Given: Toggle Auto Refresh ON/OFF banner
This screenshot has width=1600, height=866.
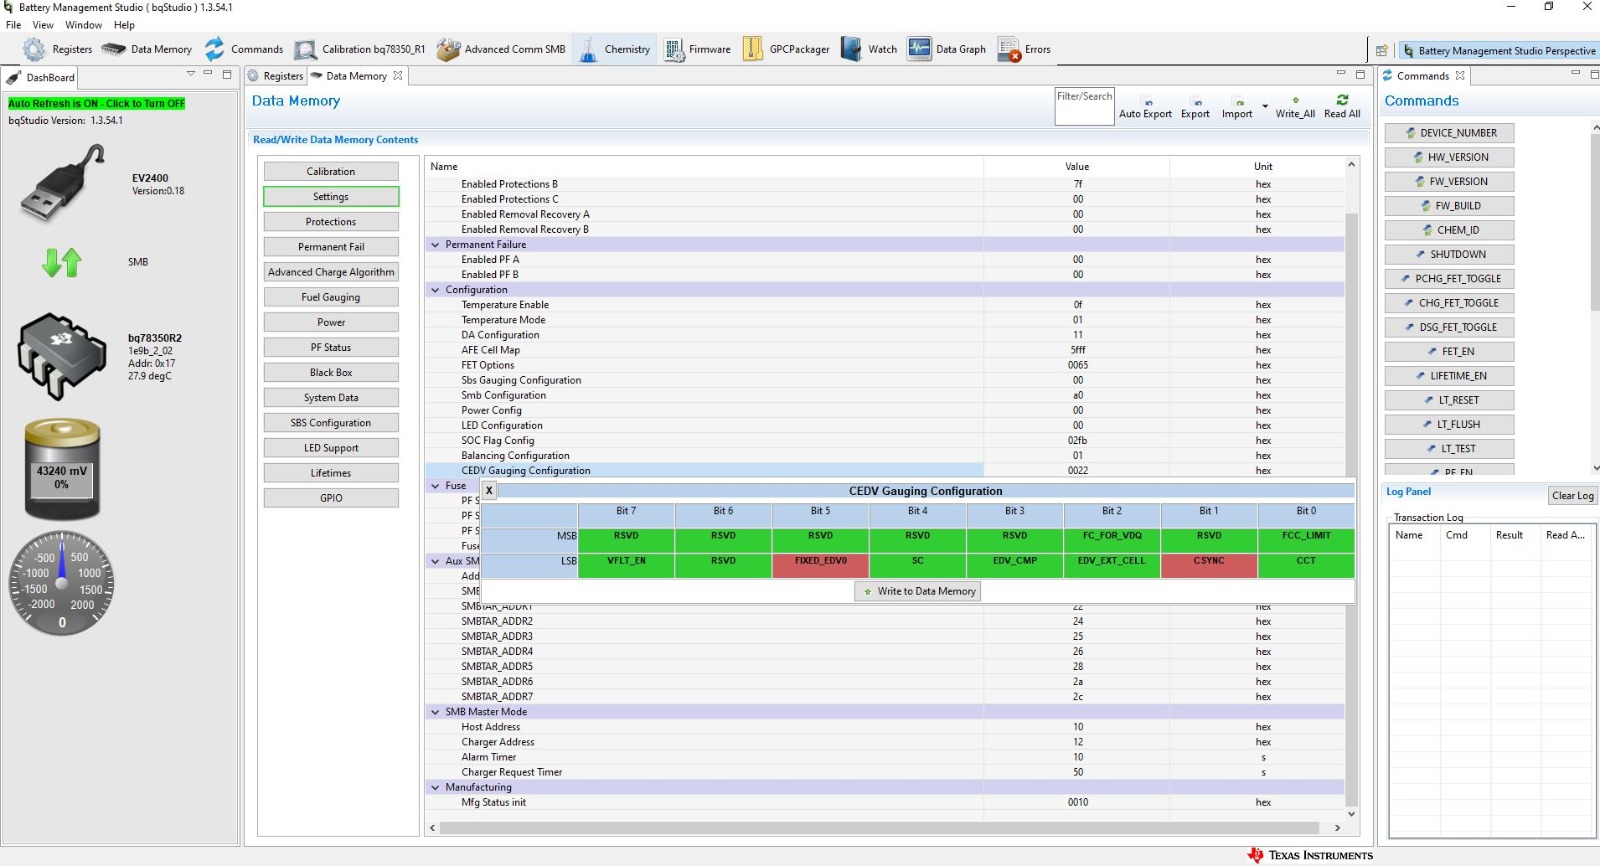Looking at the screenshot, I should click(97, 103).
